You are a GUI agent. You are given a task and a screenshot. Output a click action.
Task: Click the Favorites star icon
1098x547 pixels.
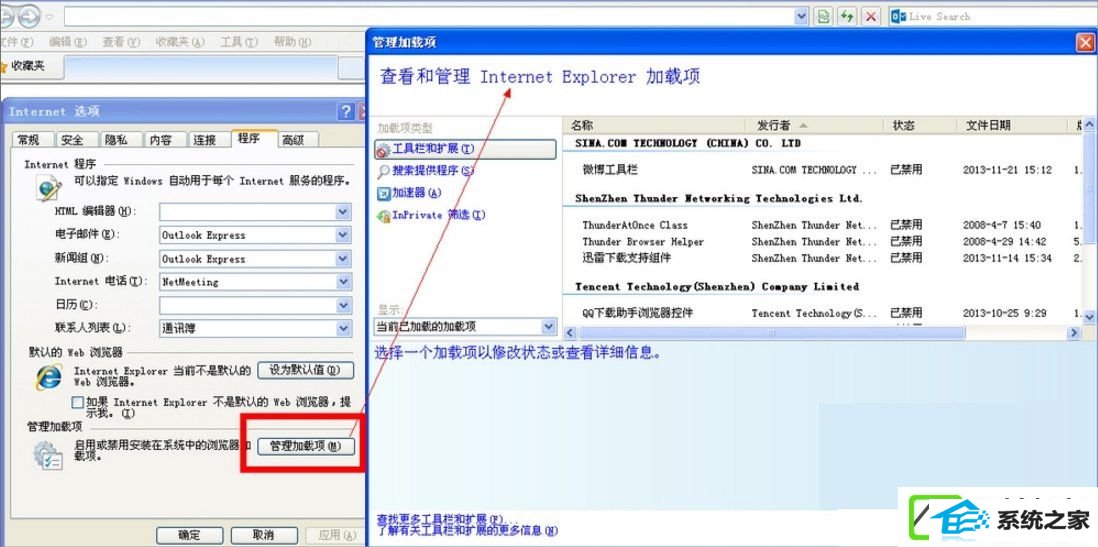pyautogui.click(x=2, y=66)
